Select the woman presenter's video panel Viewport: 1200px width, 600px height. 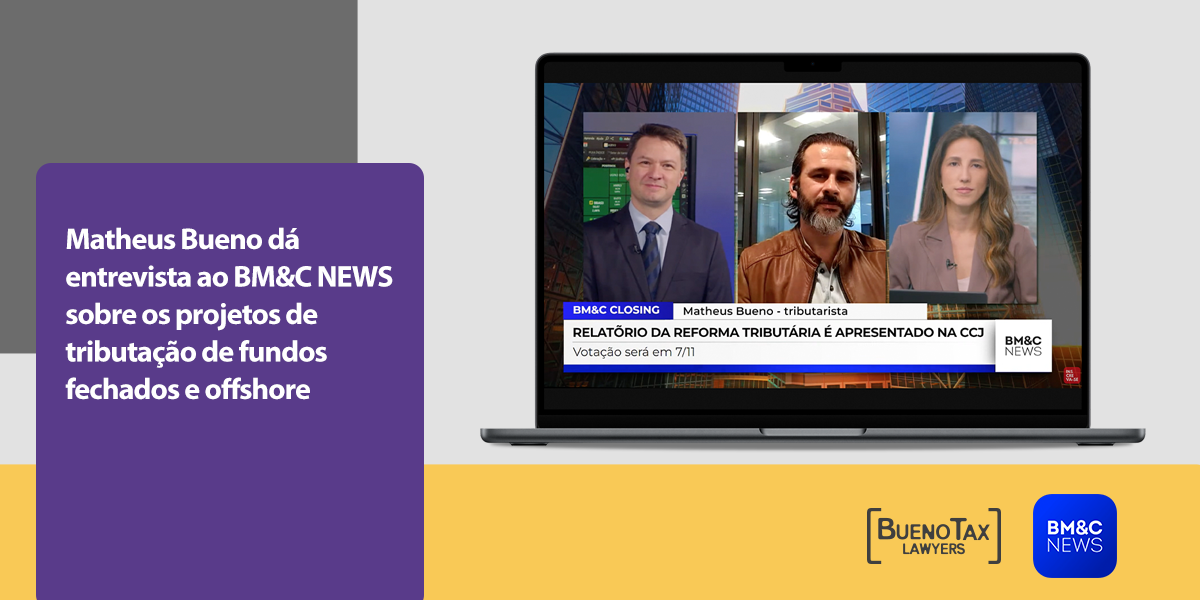point(961,210)
